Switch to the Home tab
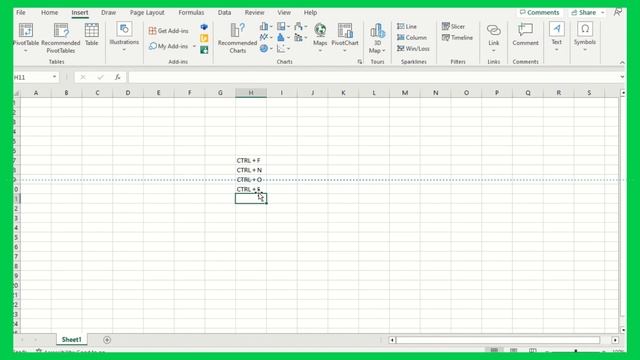This screenshot has width=640, height=360. (49, 13)
